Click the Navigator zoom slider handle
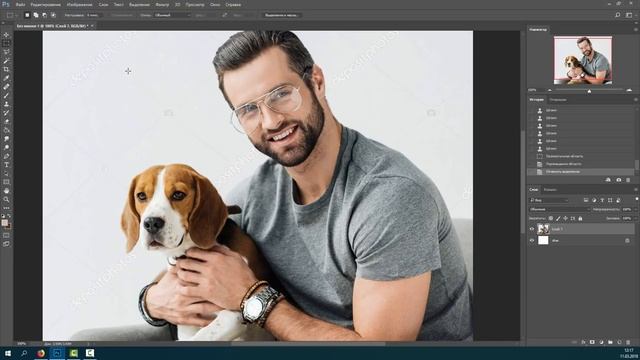Viewport: 640px width, 360px height. [x=589, y=91]
